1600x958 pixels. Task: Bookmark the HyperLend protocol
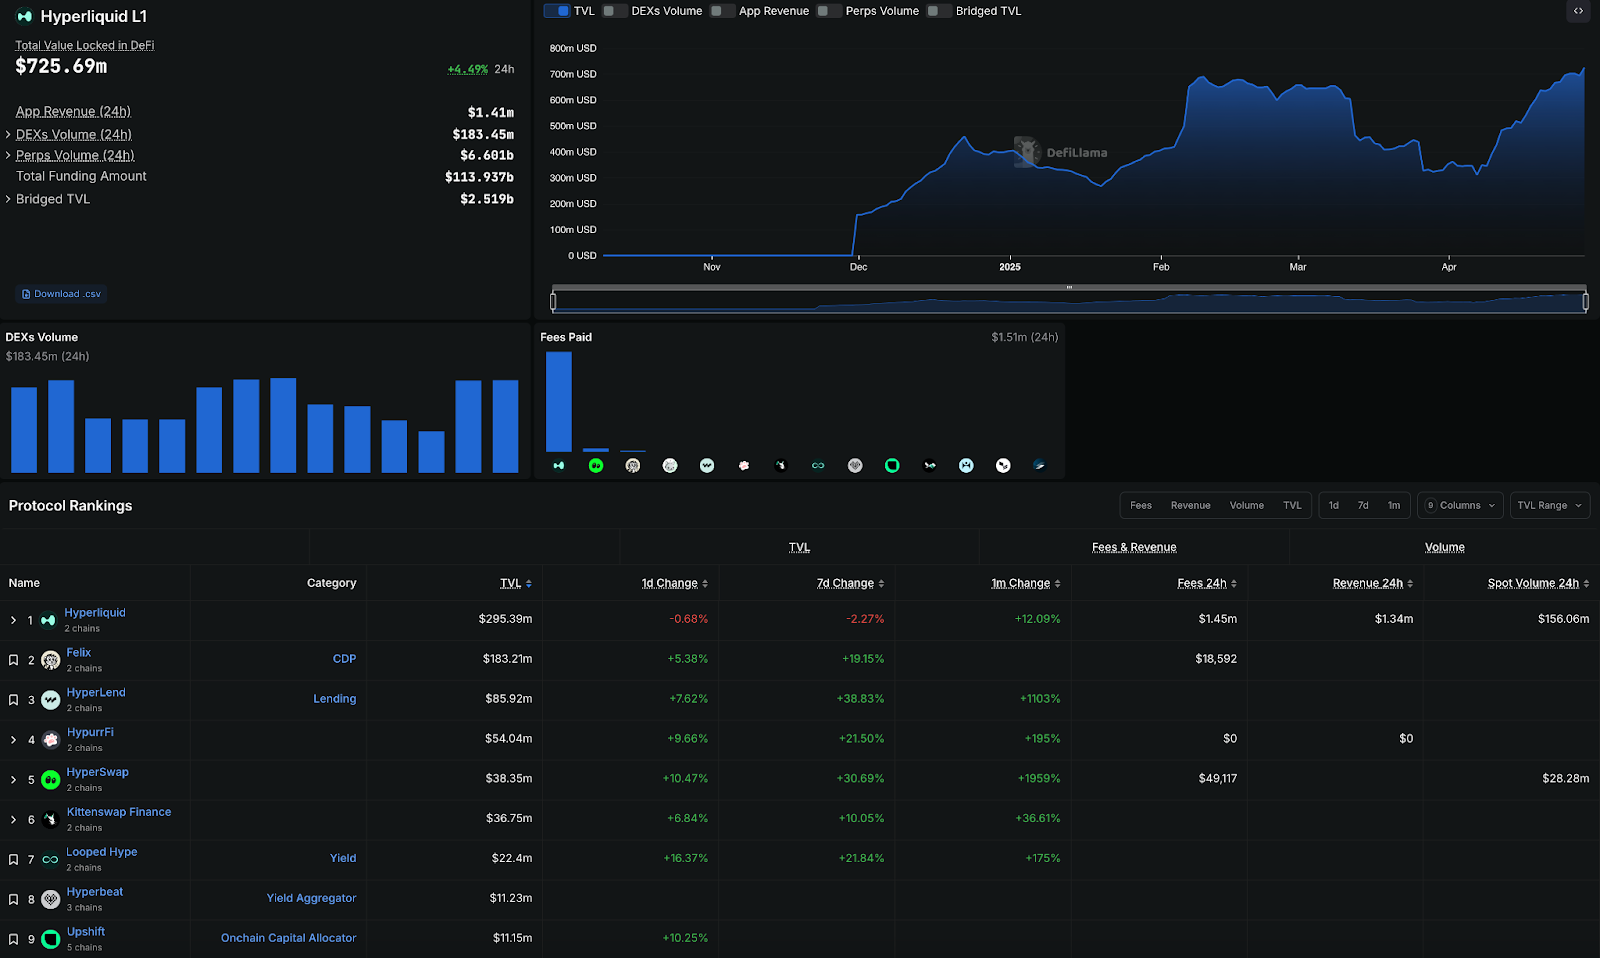13,700
